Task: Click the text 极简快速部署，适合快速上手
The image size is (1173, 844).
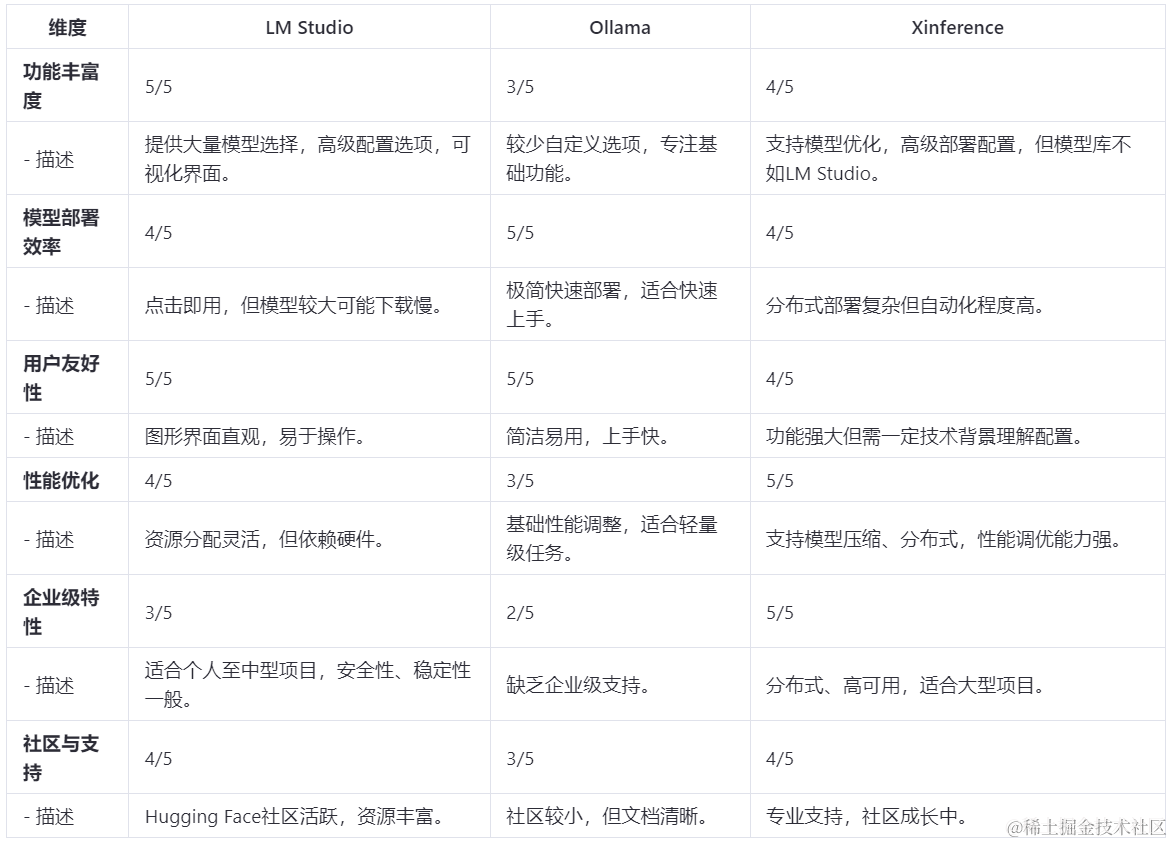Action: coord(611,305)
